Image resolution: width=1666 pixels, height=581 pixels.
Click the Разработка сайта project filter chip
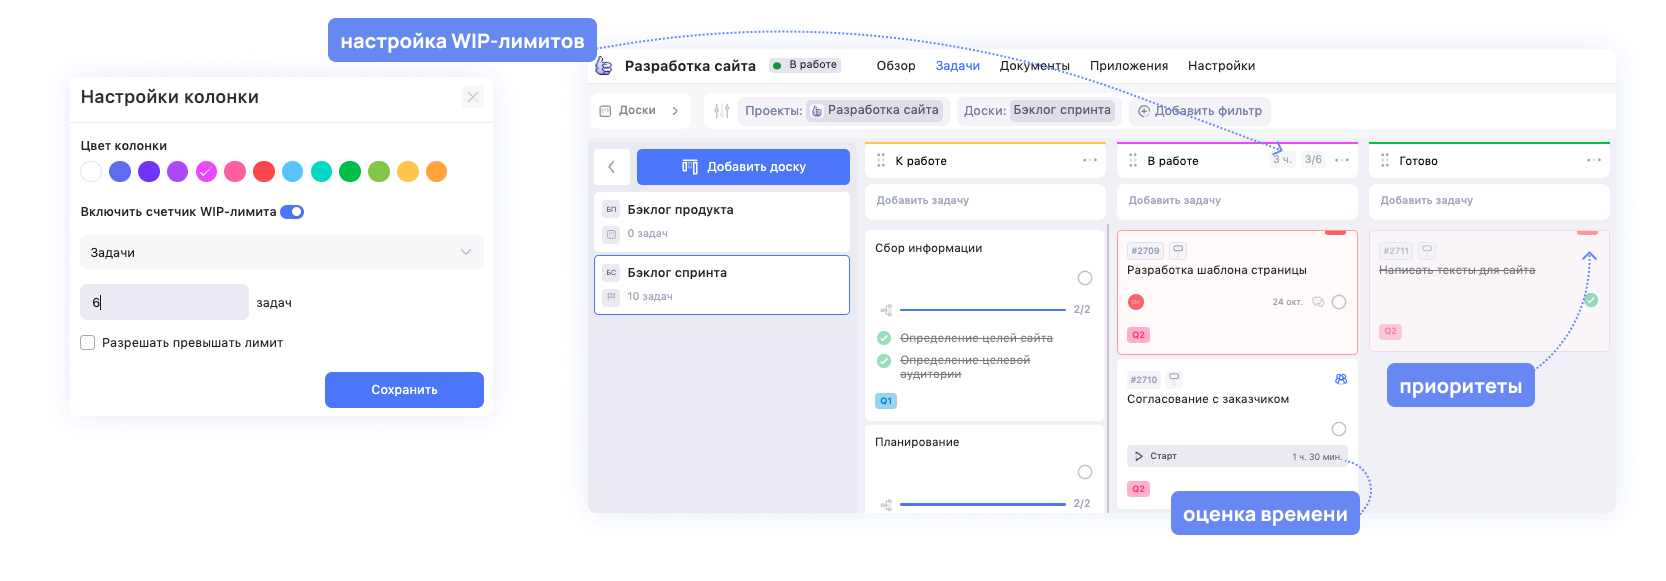[x=875, y=111]
